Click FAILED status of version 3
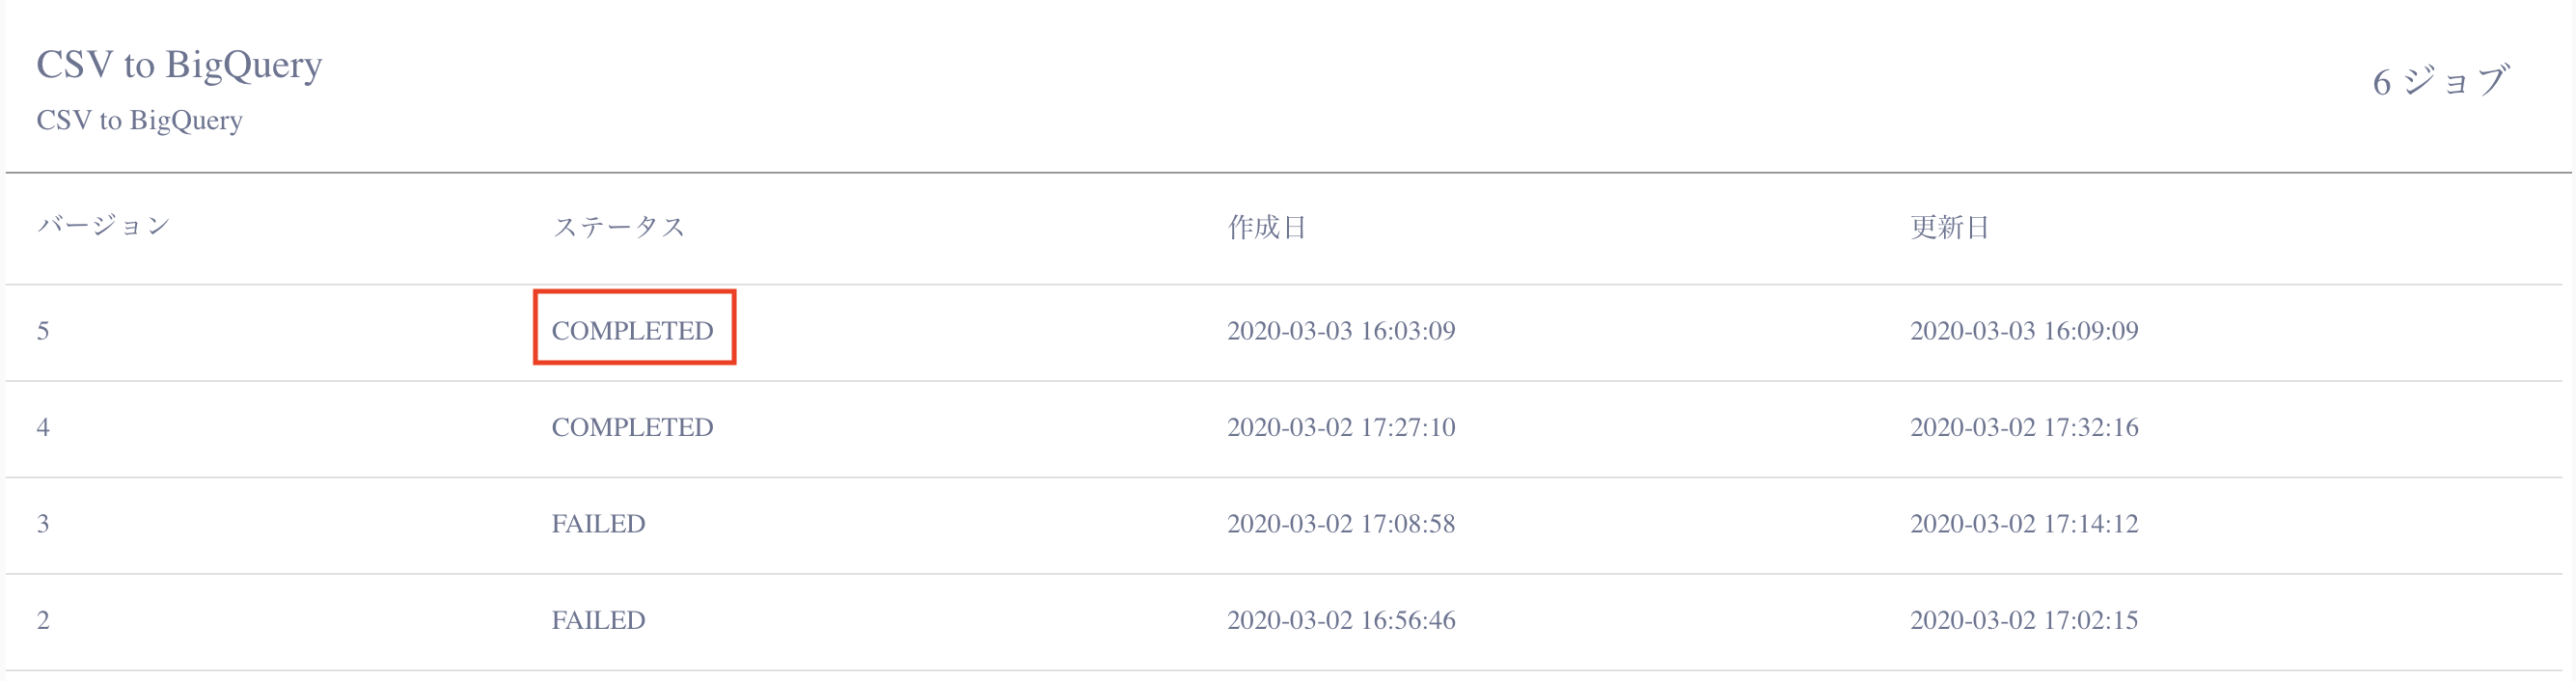Screen dimensions: 2576x681 pos(598,524)
